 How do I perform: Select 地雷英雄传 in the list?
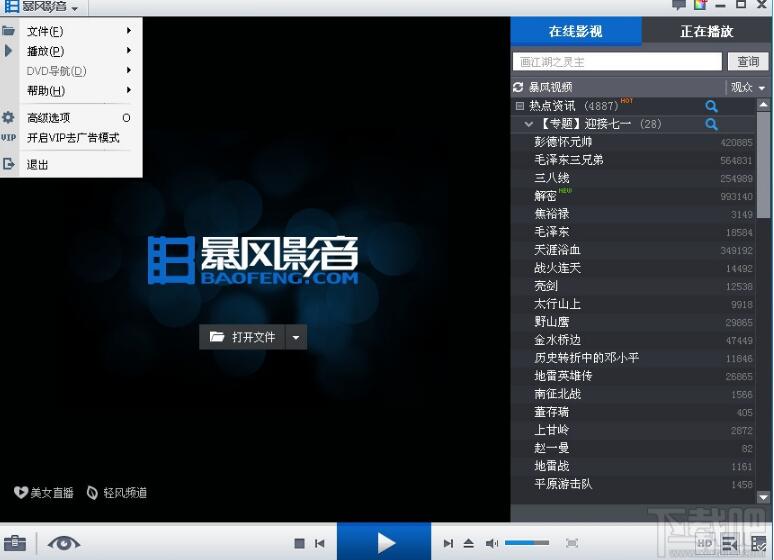tap(633, 376)
